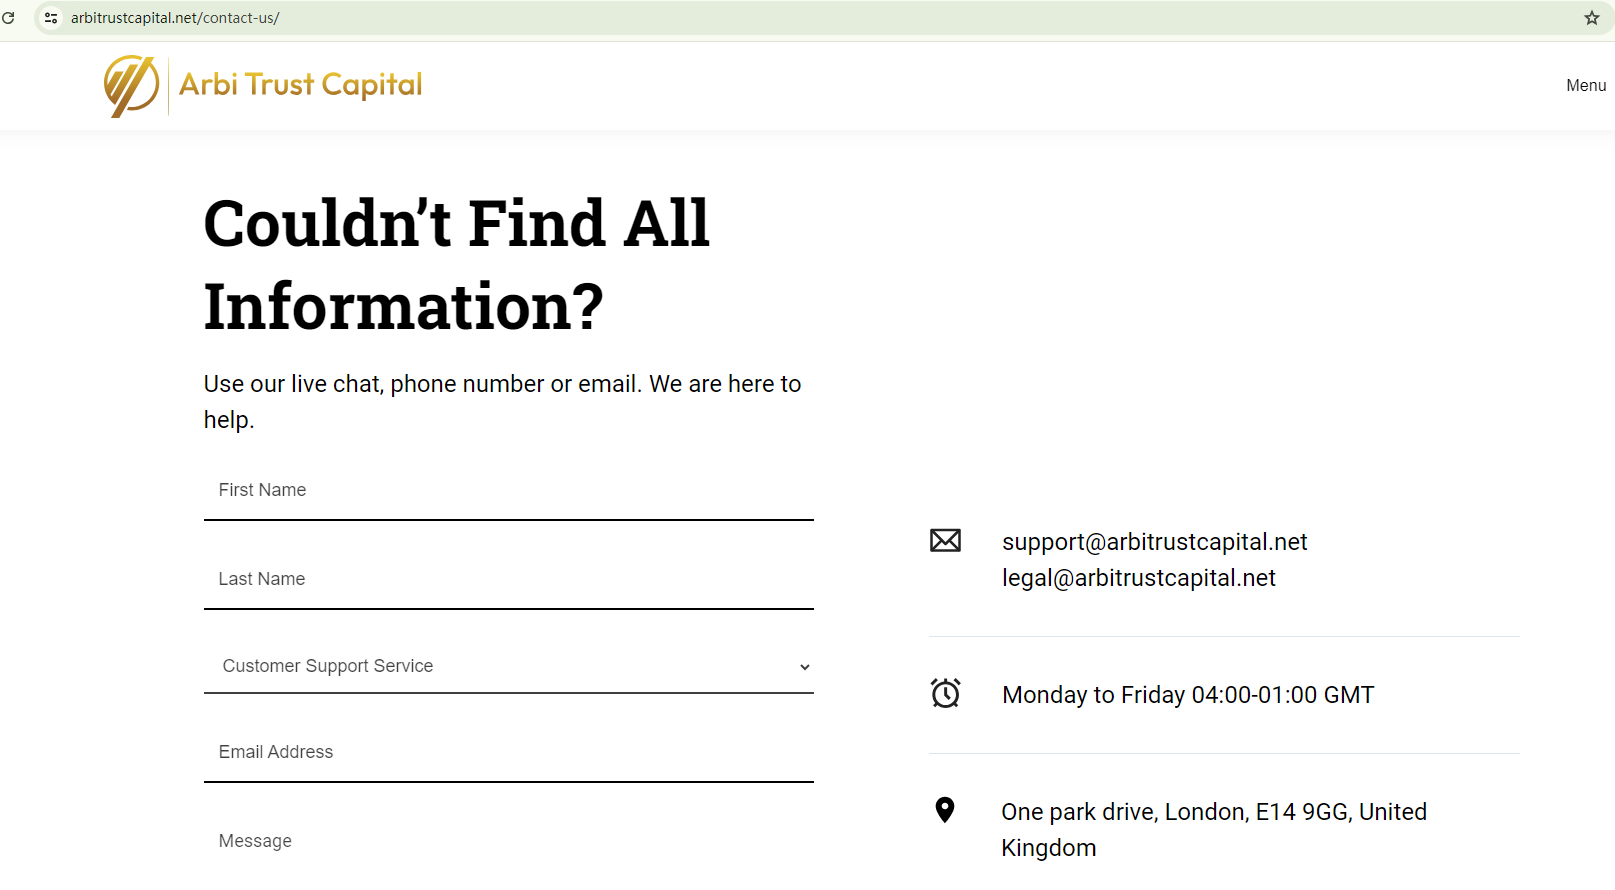
Task: Click the location pin icon
Action: pyautogui.click(x=945, y=810)
